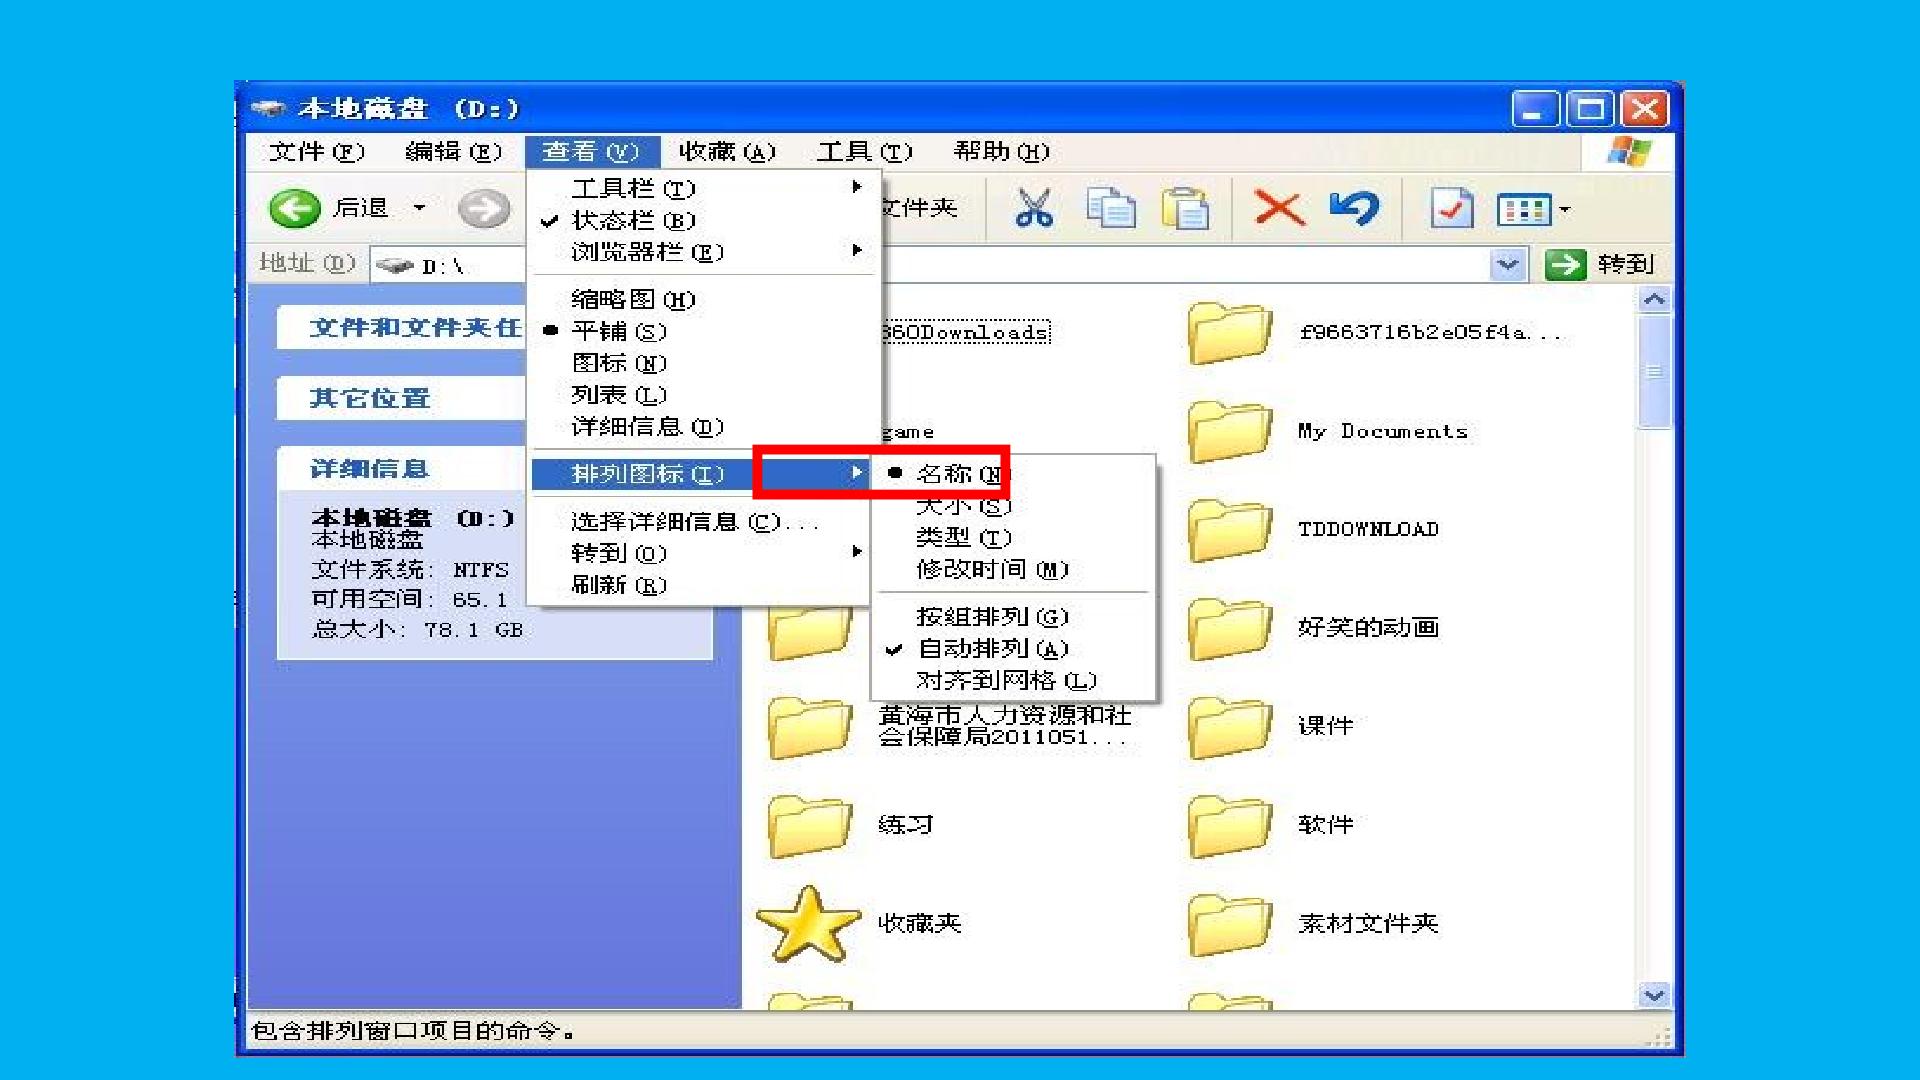Click the drive icon in address bar
The height and width of the screenshot is (1080, 1920).
[x=395, y=266]
